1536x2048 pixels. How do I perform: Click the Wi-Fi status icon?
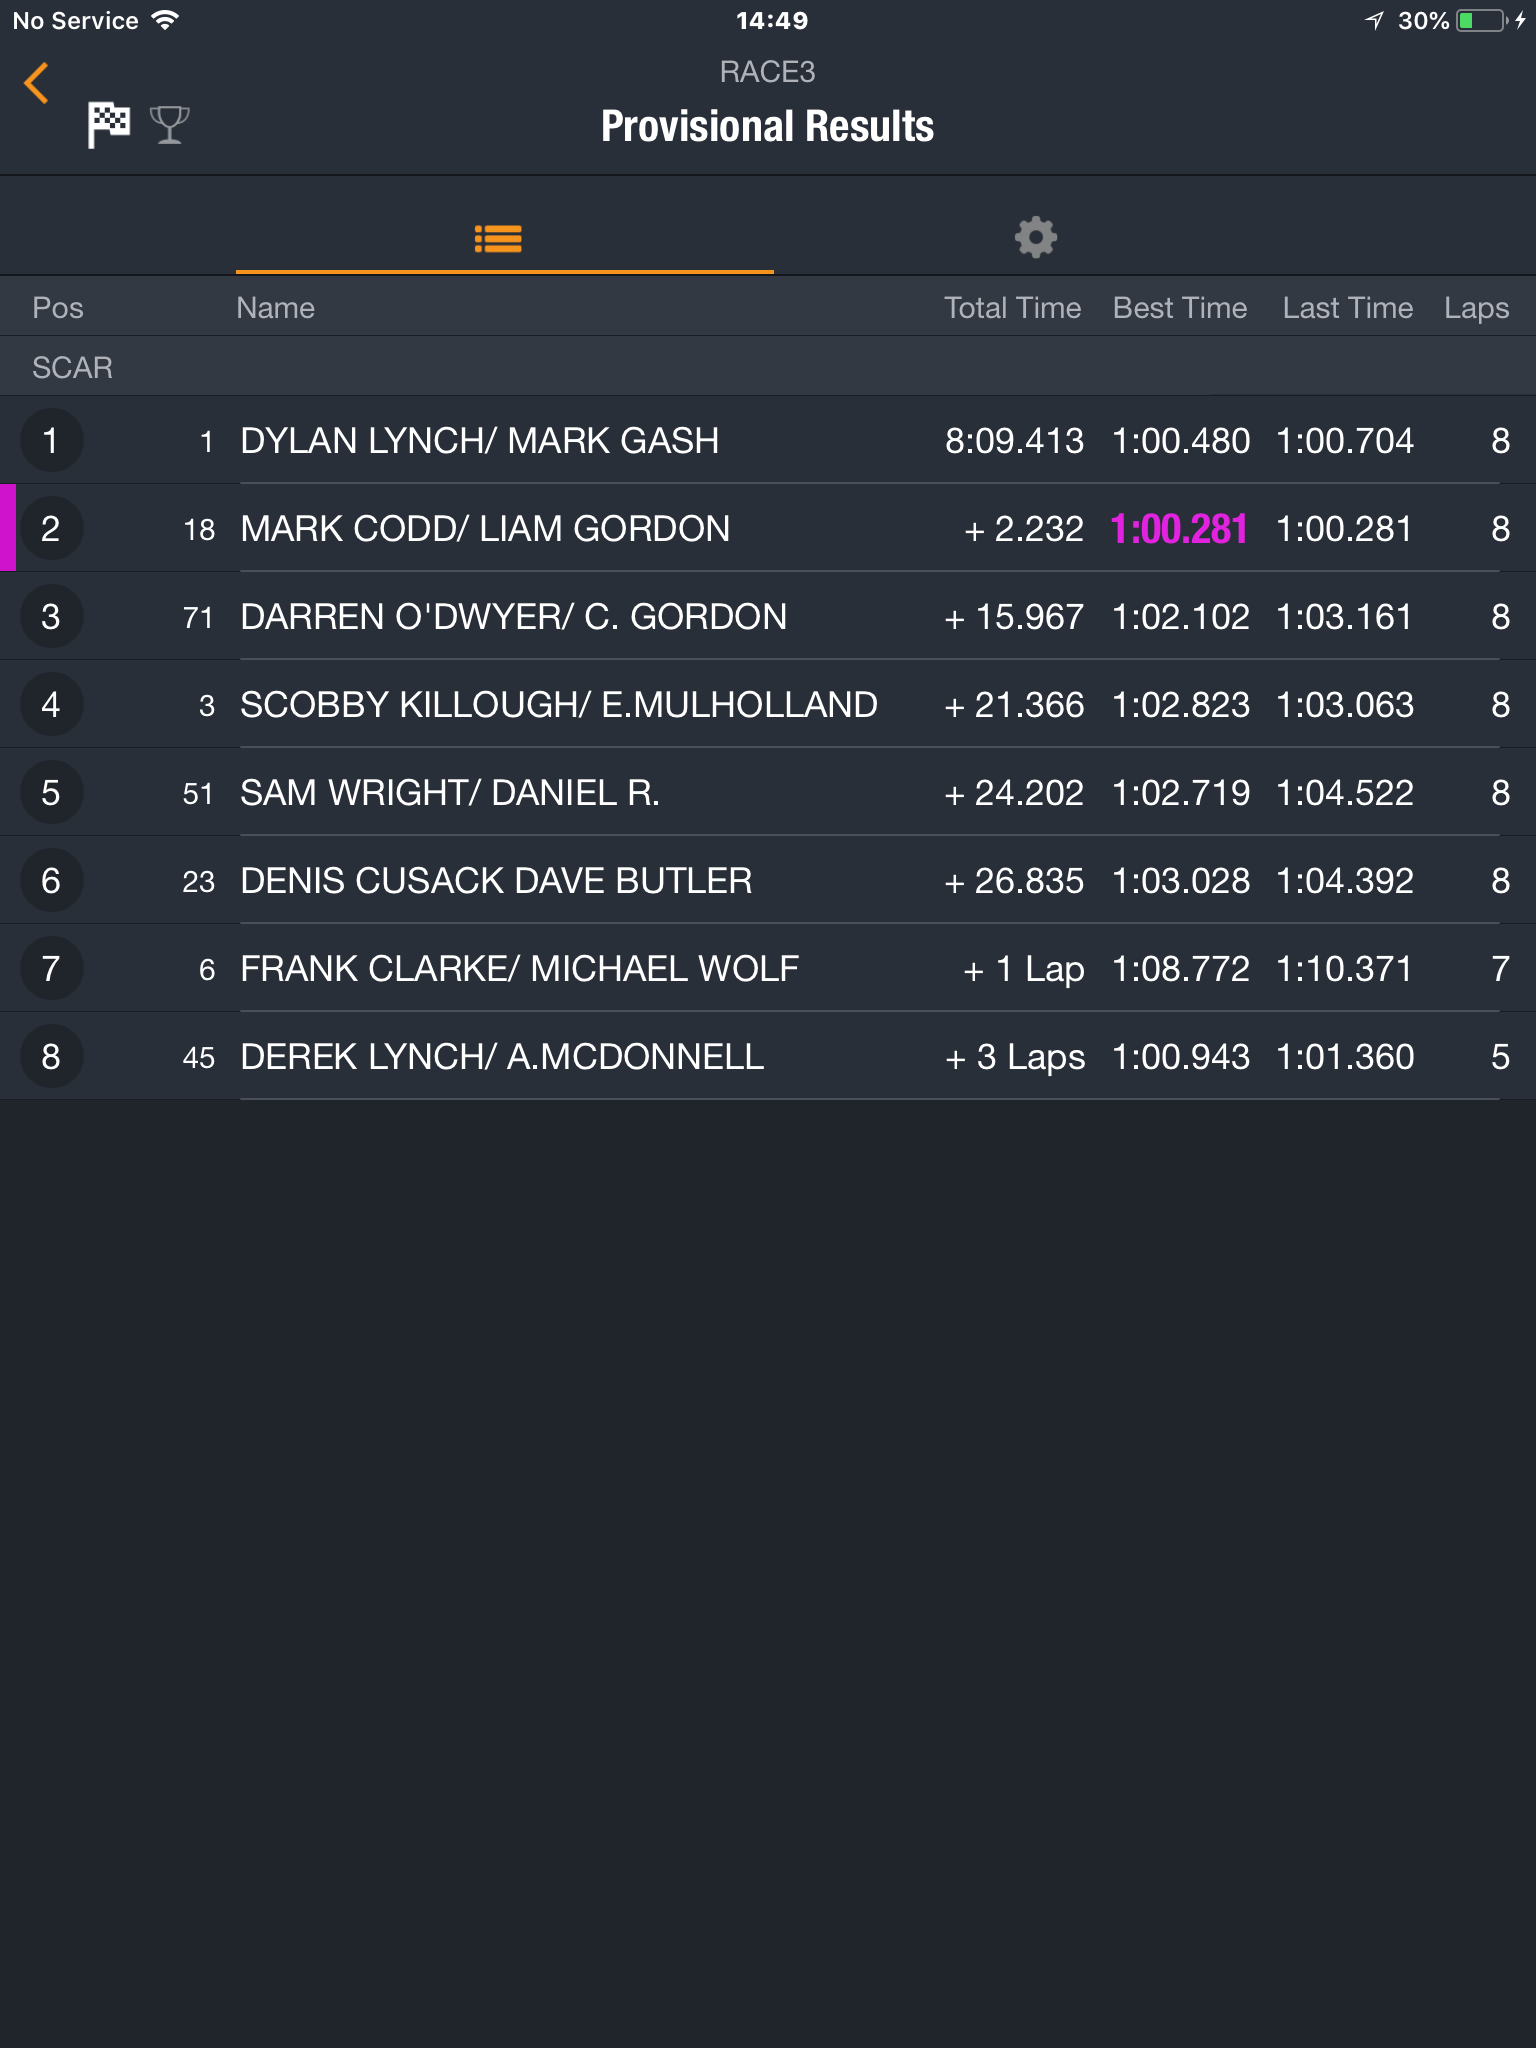(165, 20)
